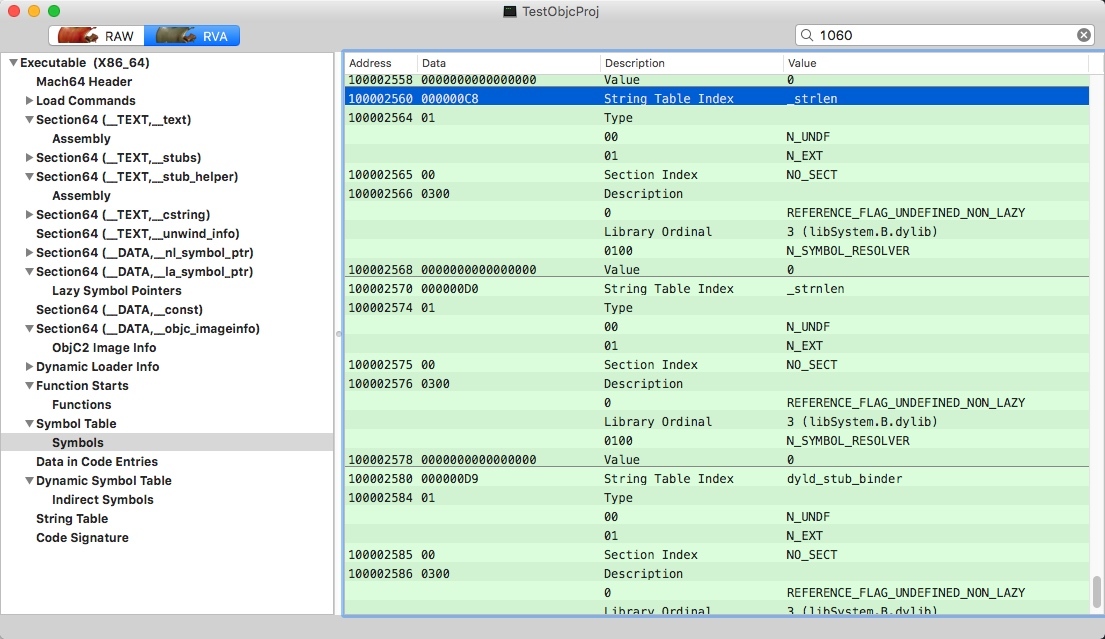Image resolution: width=1105 pixels, height=639 pixels.
Task: Expand the Dynamic Loader Info triangle
Action: coord(29,367)
